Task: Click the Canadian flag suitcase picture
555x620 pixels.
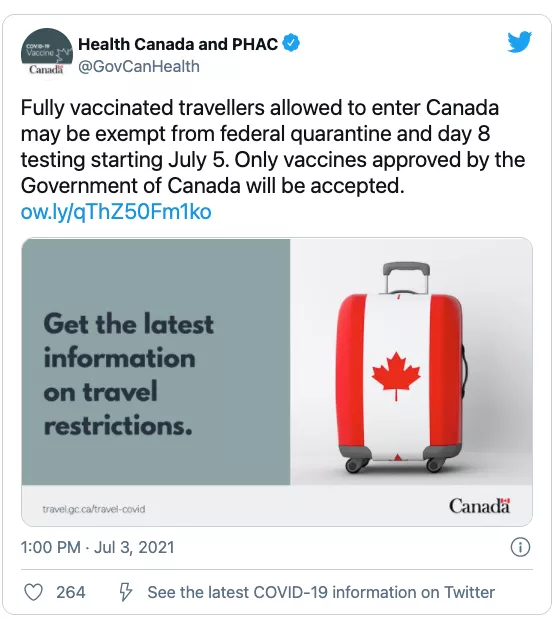Action: pyautogui.click(x=411, y=362)
